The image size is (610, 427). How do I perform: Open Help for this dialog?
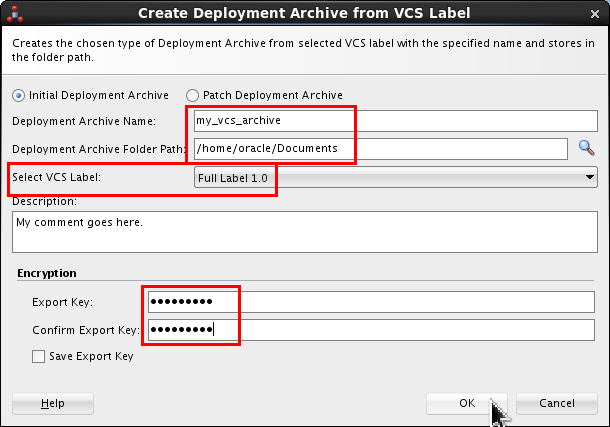pos(53,403)
